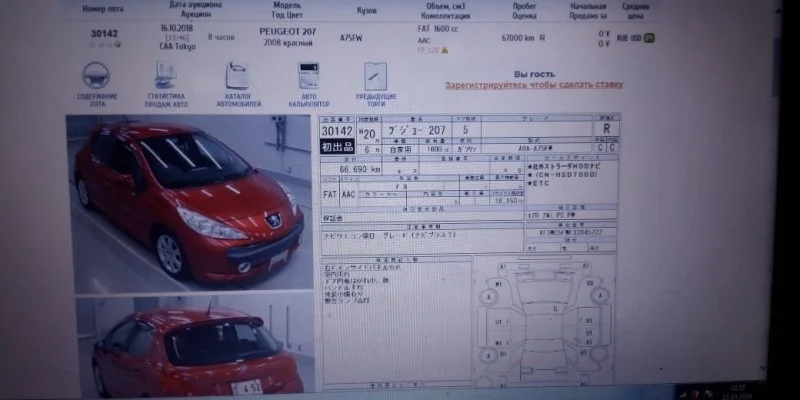Switch price currency to RUB

622,38
